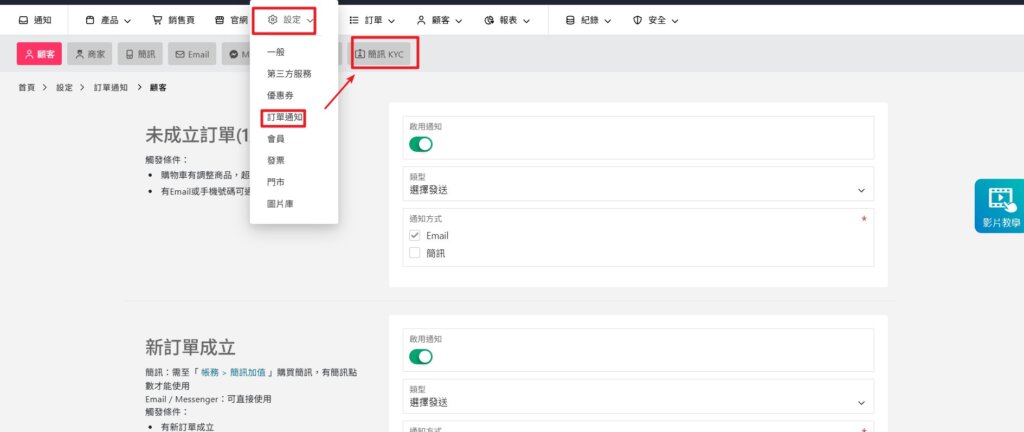1024x432 pixels.
Task: Click the 安全 shield icon
Action: click(637, 20)
